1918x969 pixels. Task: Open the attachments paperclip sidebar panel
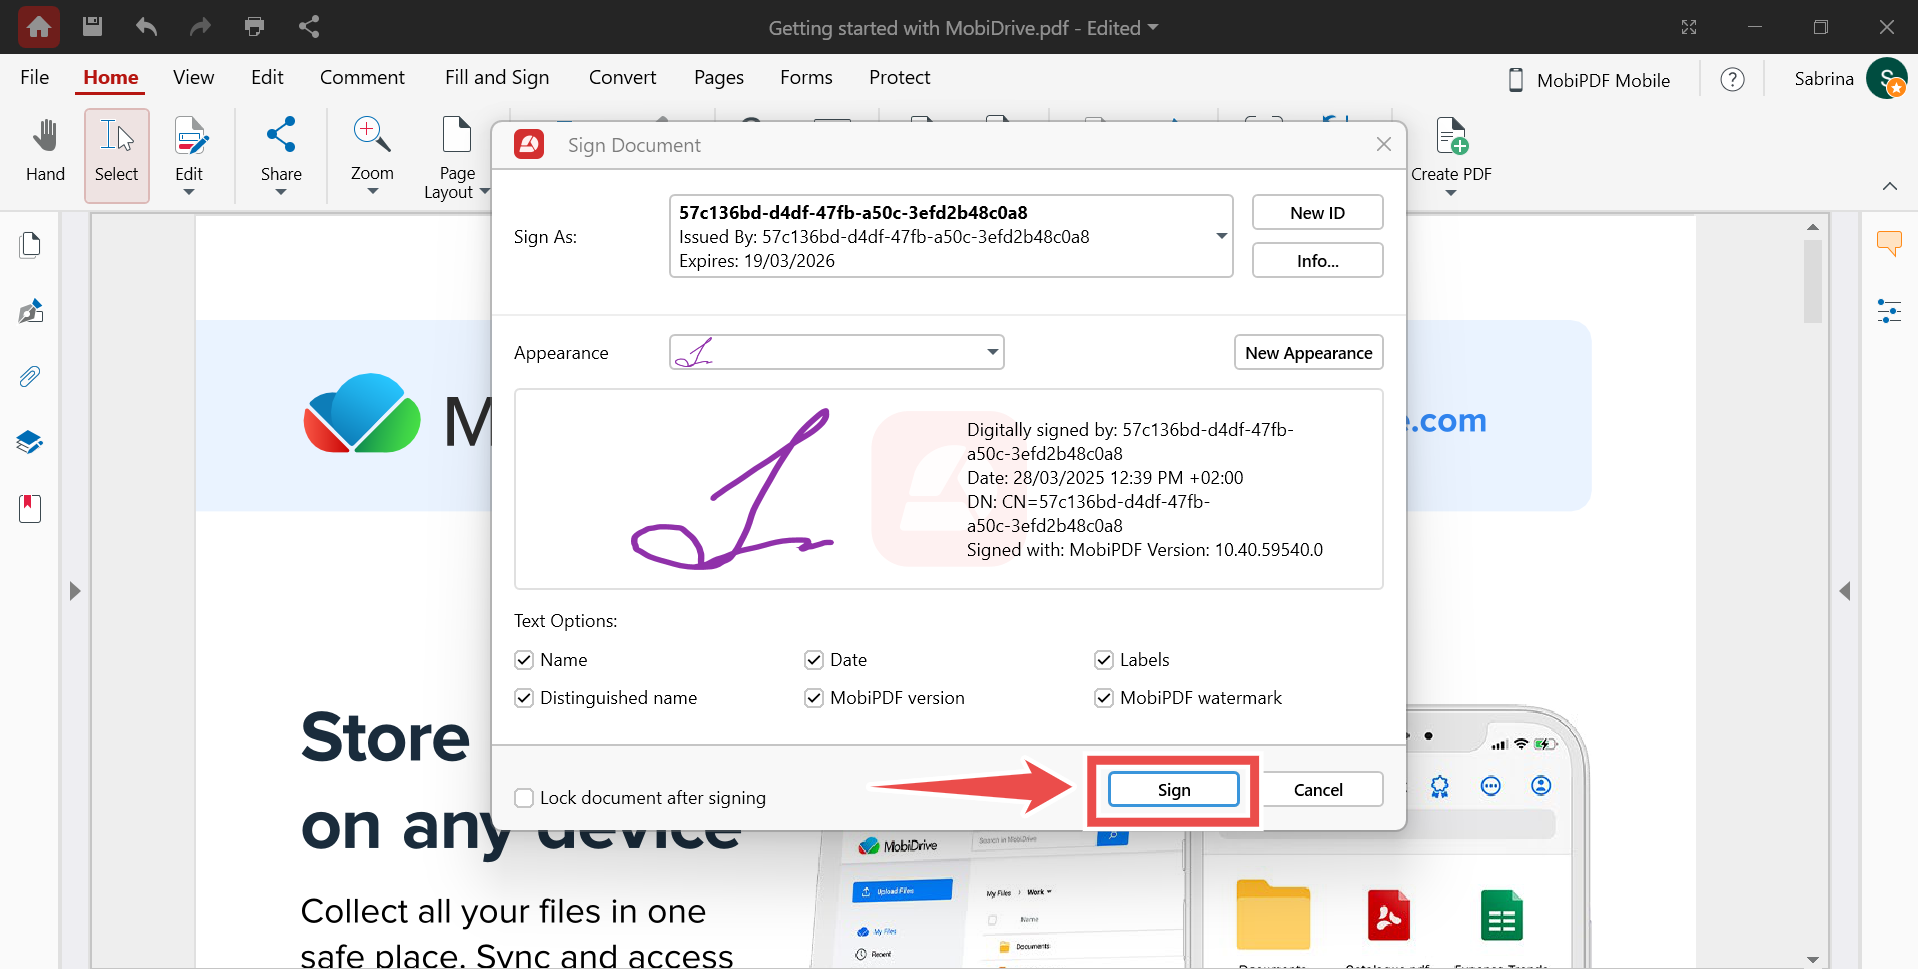(x=30, y=377)
